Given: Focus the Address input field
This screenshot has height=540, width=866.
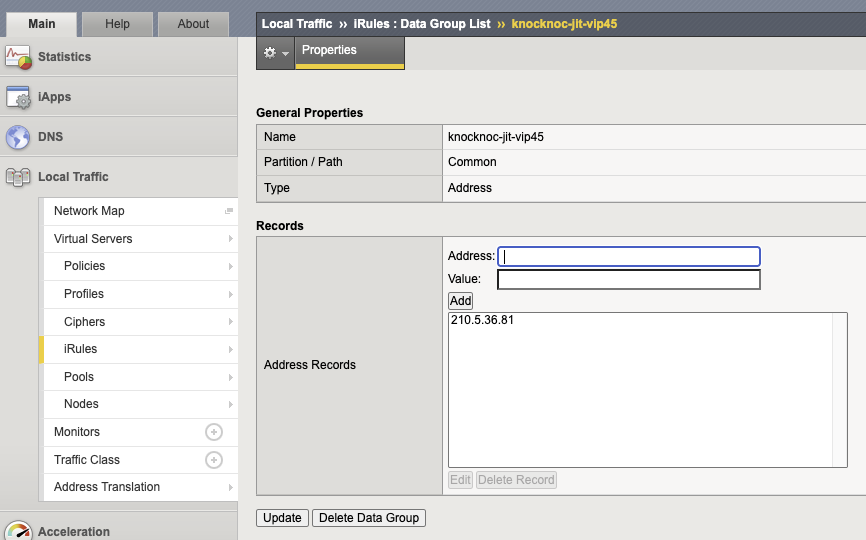Looking at the screenshot, I should coord(629,256).
